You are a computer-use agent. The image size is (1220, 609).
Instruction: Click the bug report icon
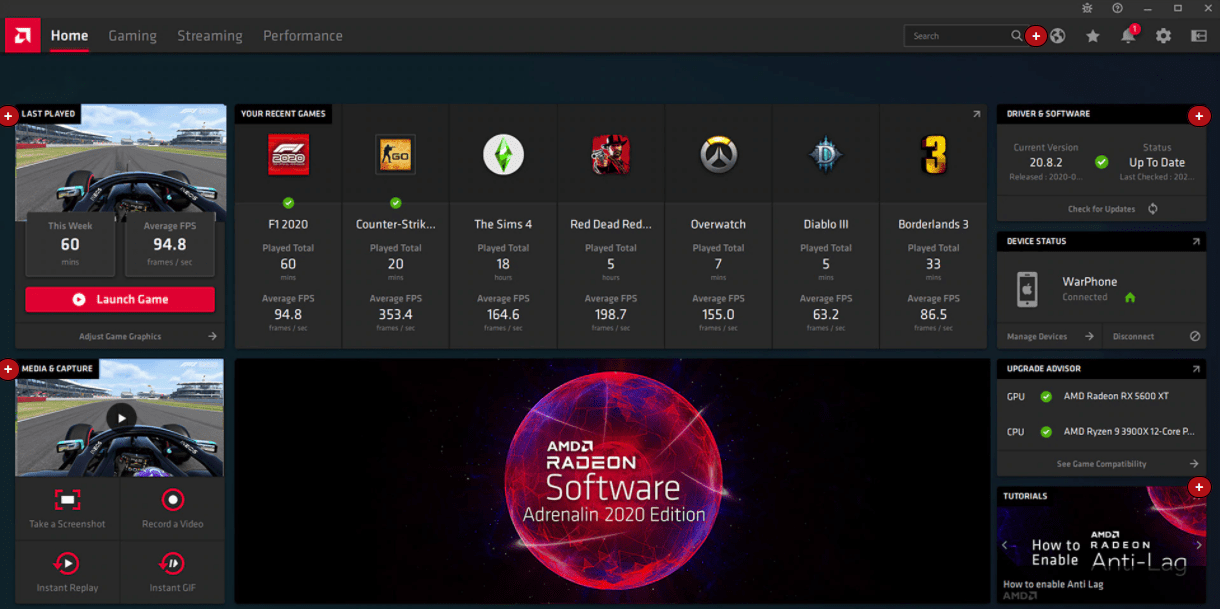(1087, 8)
